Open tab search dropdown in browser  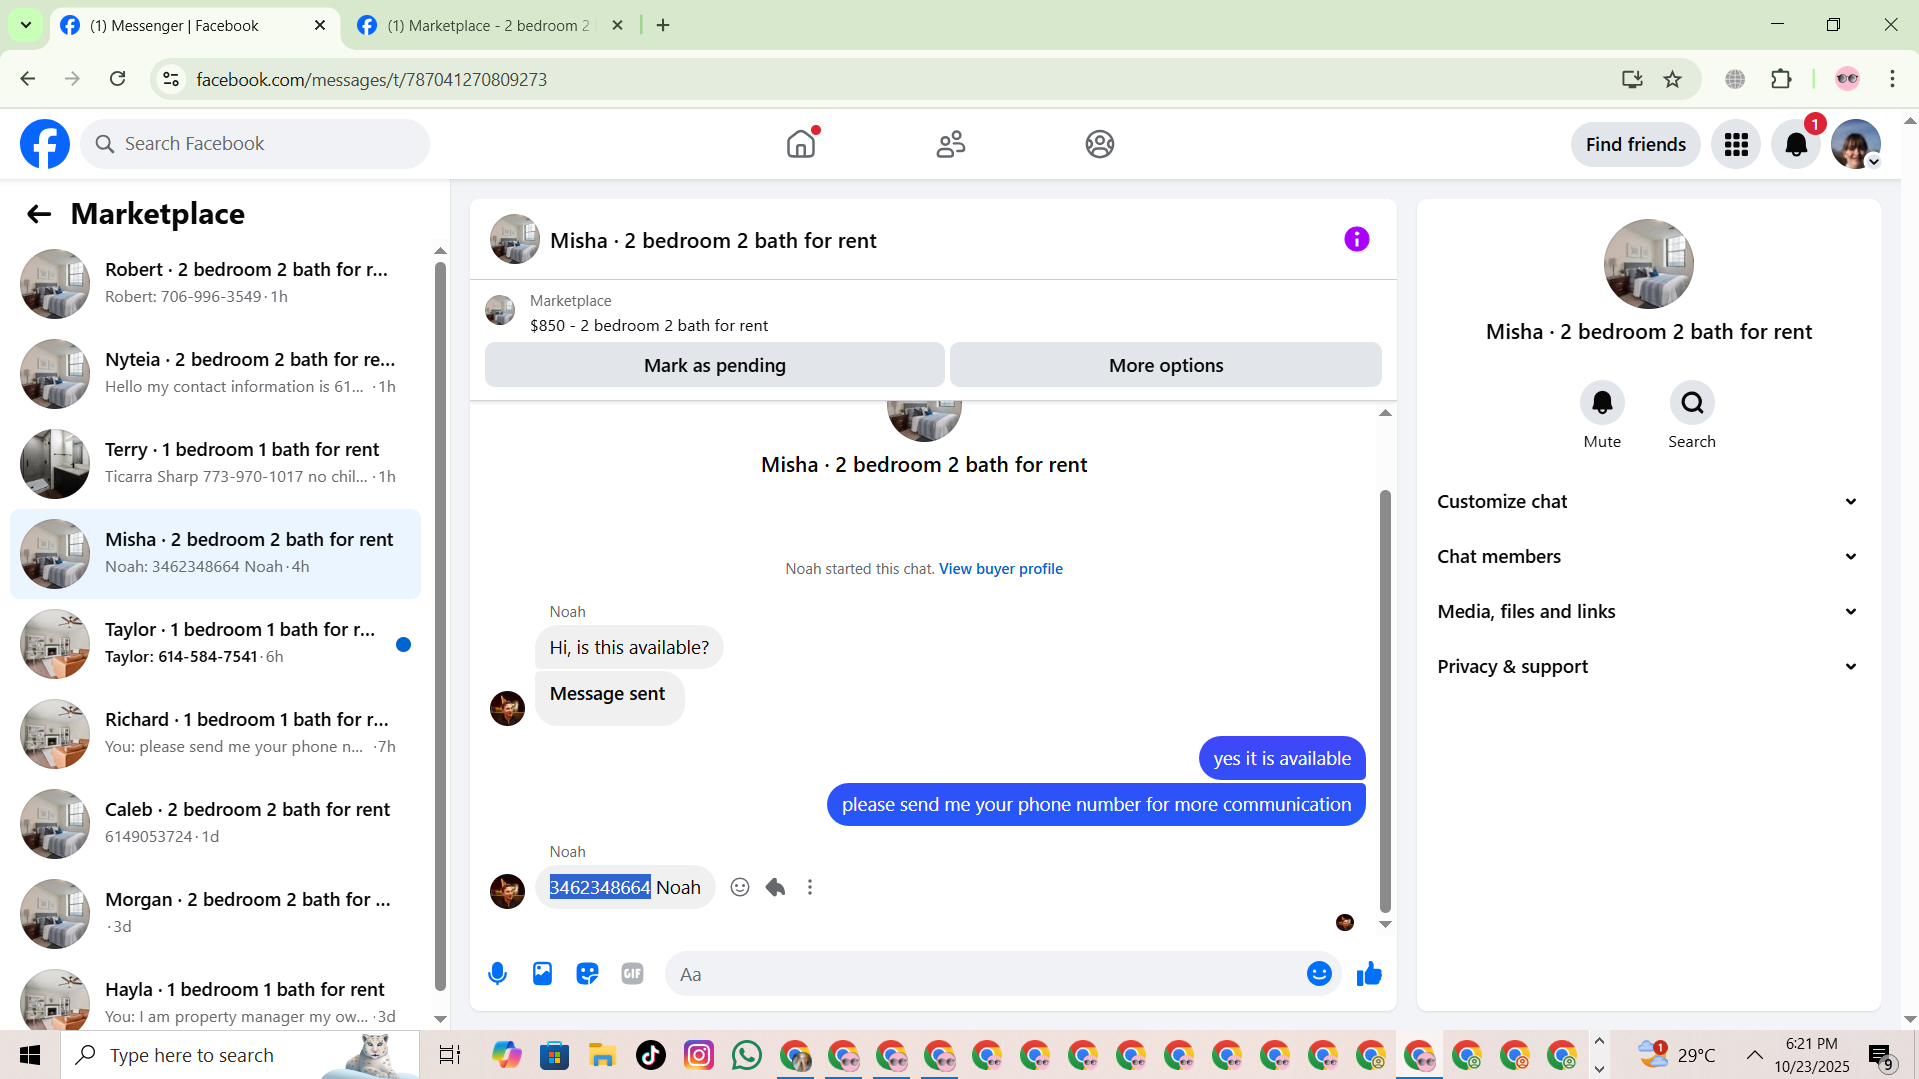click(26, 25)
